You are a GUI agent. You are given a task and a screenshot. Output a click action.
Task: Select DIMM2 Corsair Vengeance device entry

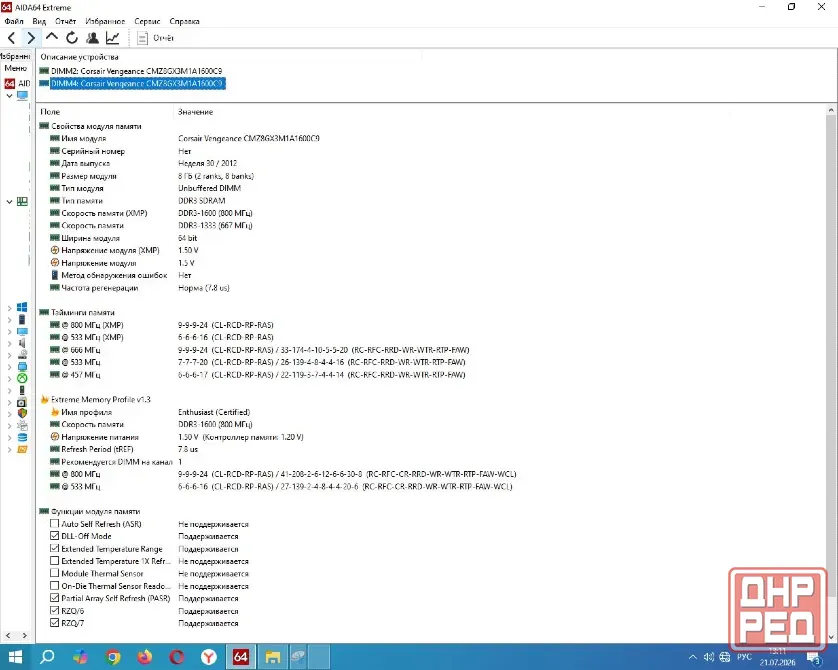[x=136, y=71]
